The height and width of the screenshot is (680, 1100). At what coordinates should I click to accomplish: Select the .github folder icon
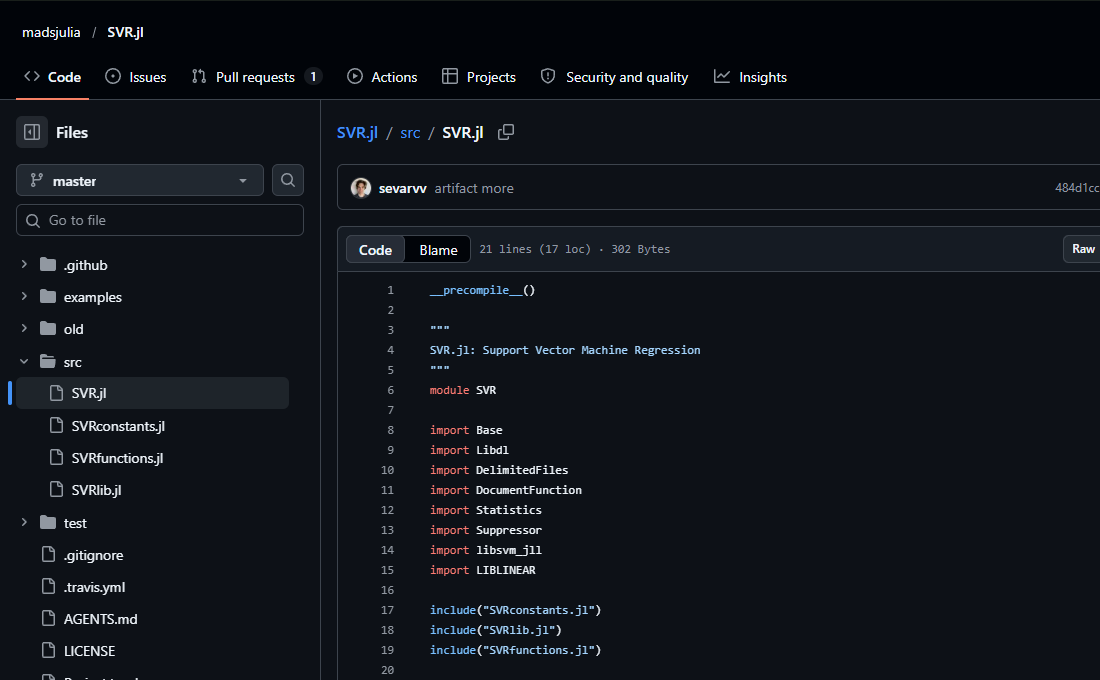pyautogui.click(x=48, y=265)
